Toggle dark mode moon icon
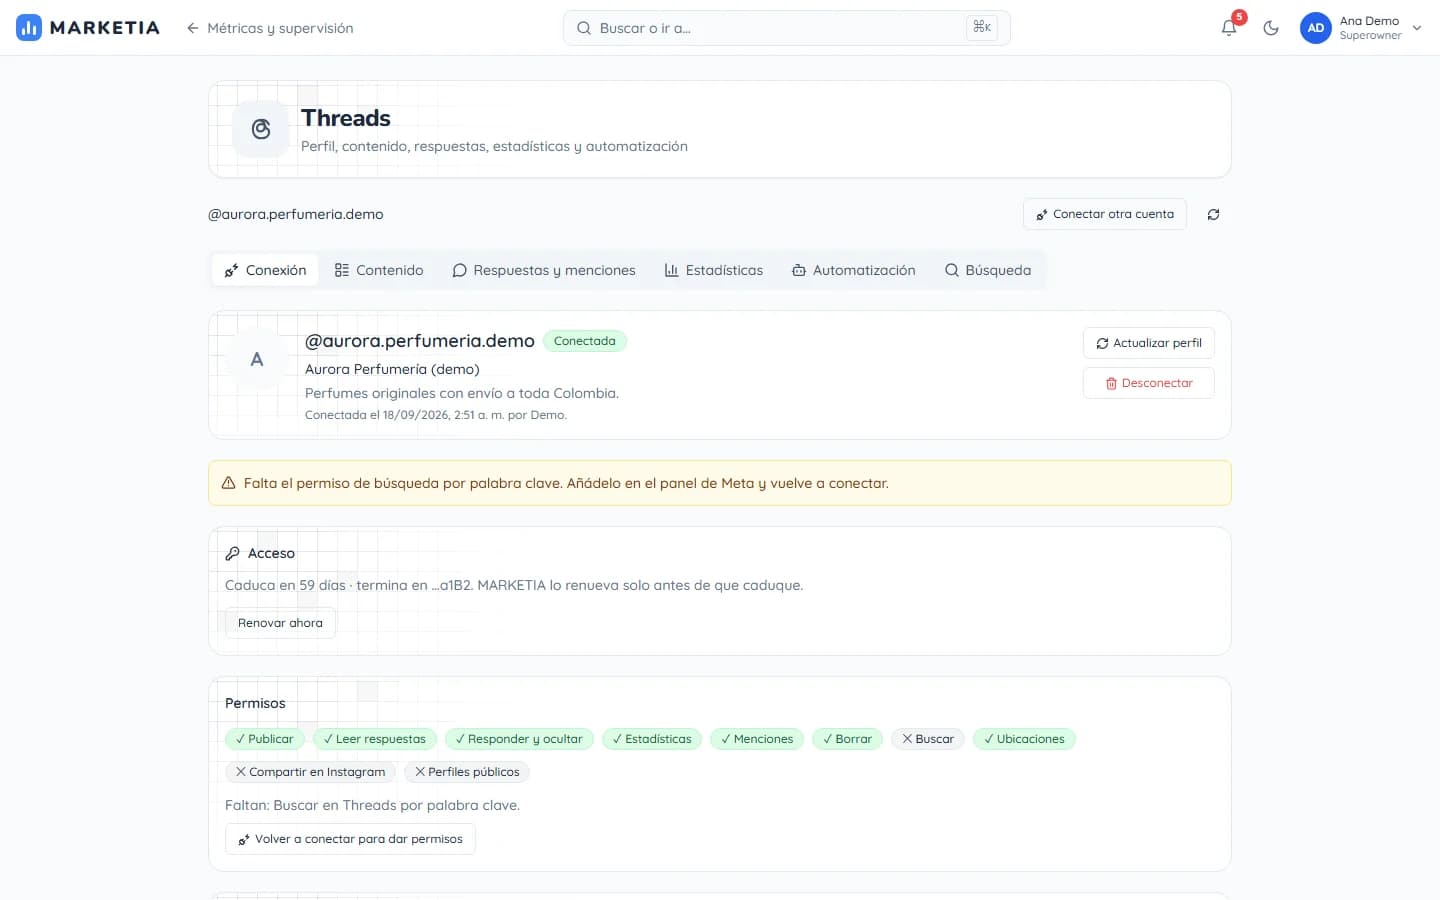The image size is (1440, 900). click(x=1271, y=28)
